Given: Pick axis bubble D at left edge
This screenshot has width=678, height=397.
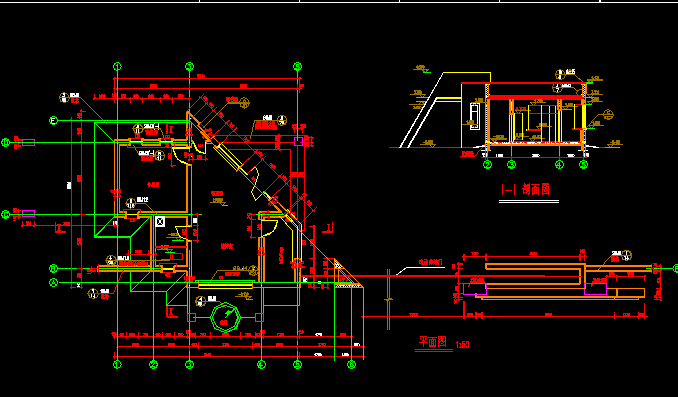Looking at the screenshot, I should pyautogui.click(x=5, y=142).
